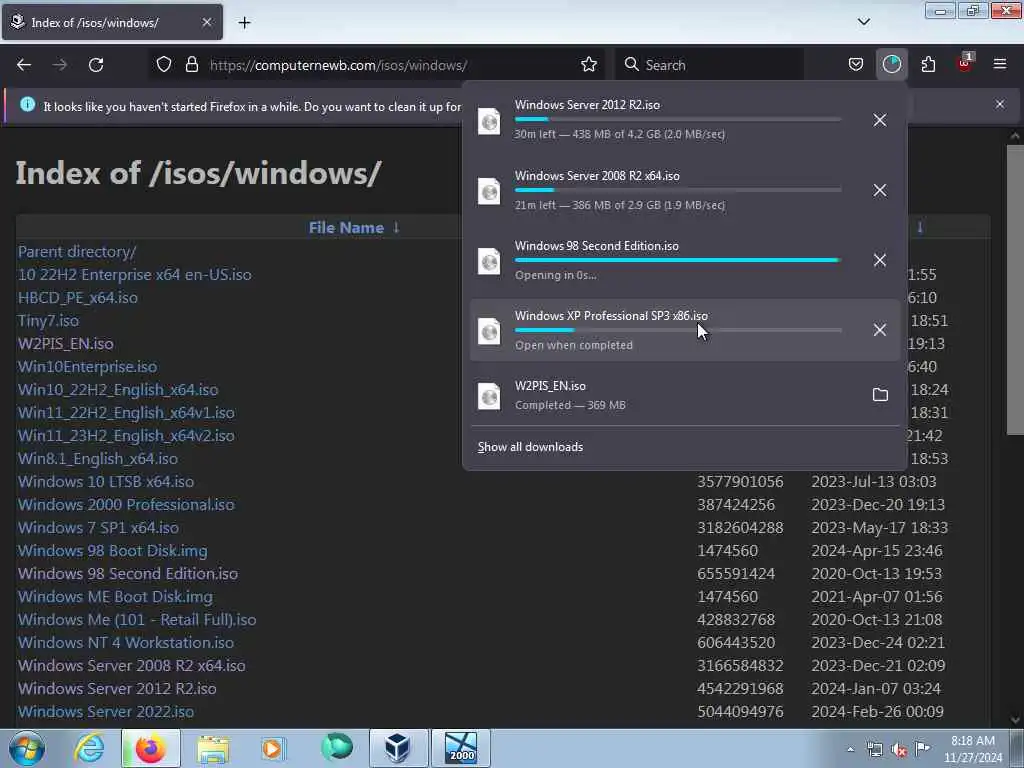Click the Windows Server 2008 R2 download progress bar
1024x768 pixels.
(x=678, y=190)
